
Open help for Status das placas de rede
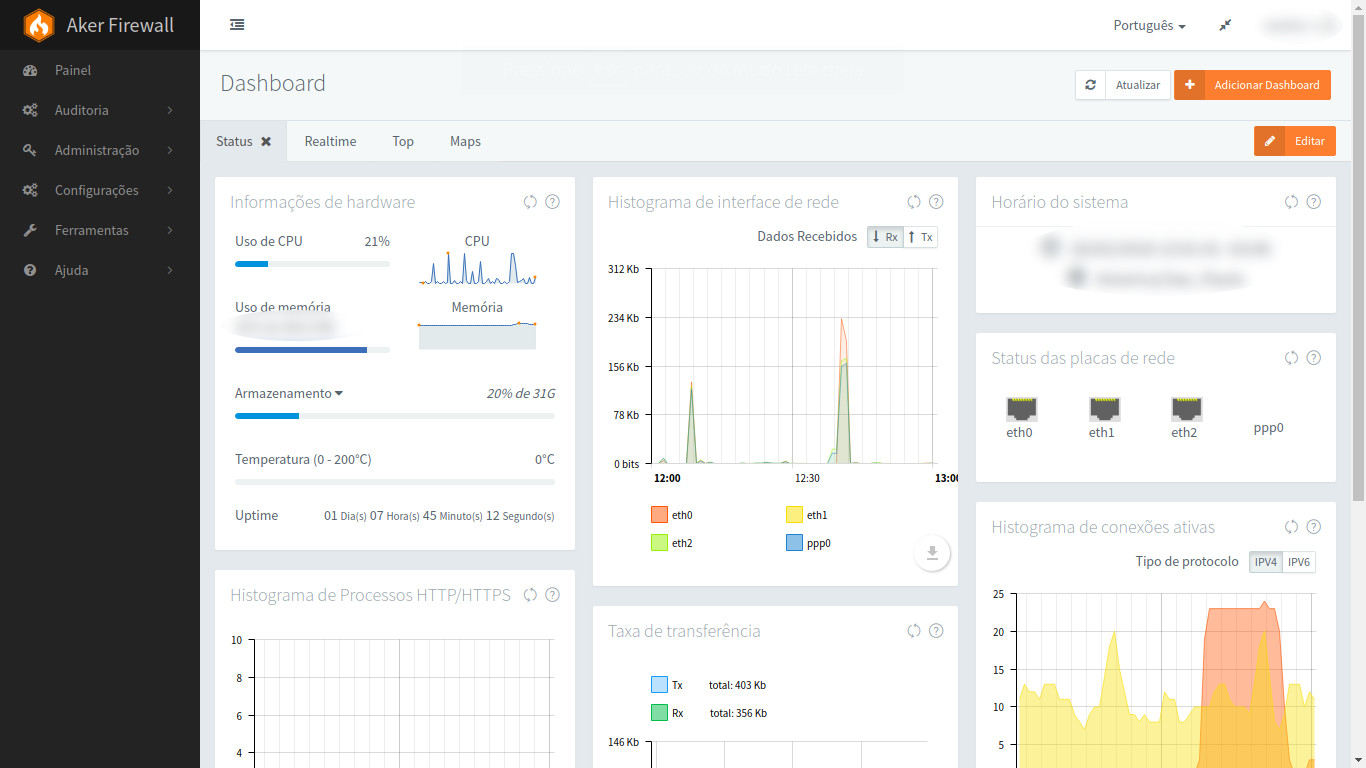(x=1314, y=358)
